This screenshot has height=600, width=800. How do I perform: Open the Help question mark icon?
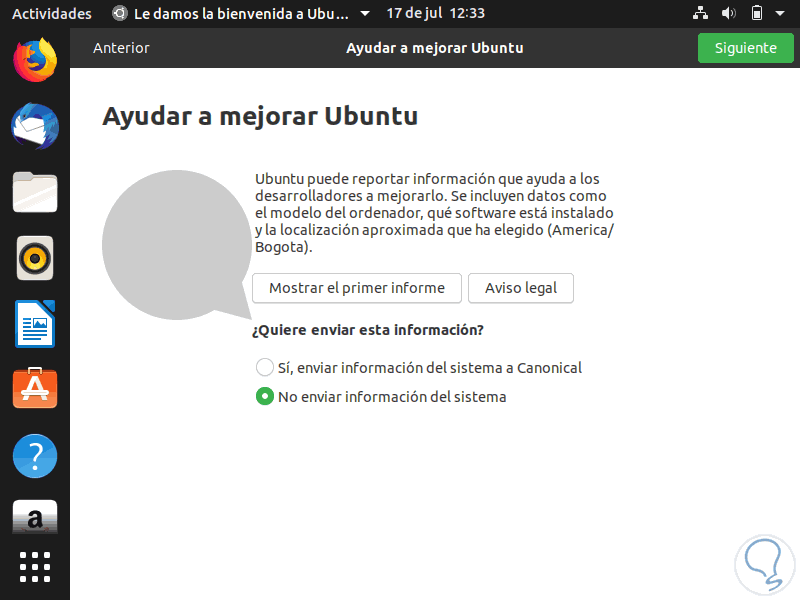35,456
